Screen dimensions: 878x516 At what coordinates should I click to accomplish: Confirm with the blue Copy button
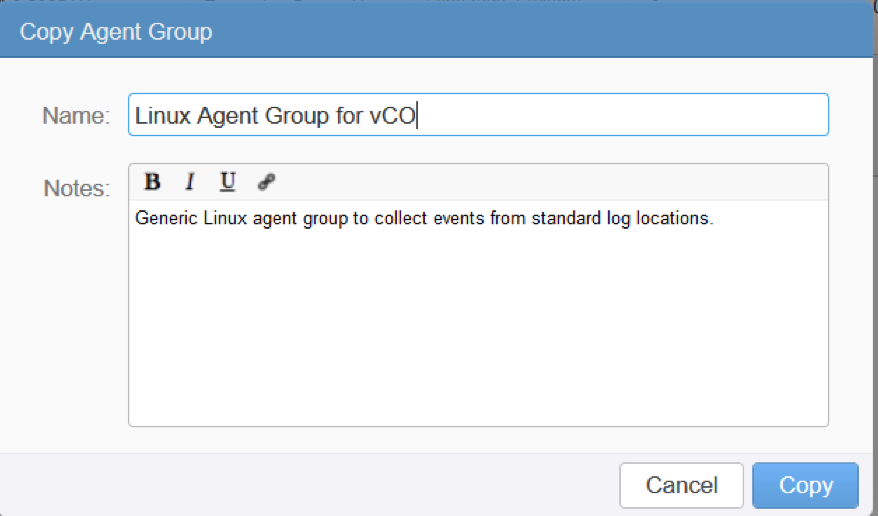805,485
